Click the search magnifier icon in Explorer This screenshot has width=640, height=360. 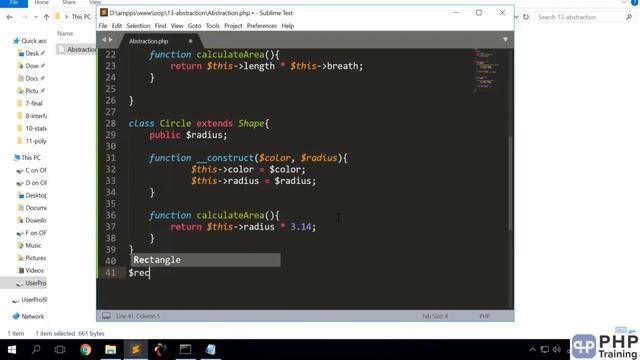[629, 17]
